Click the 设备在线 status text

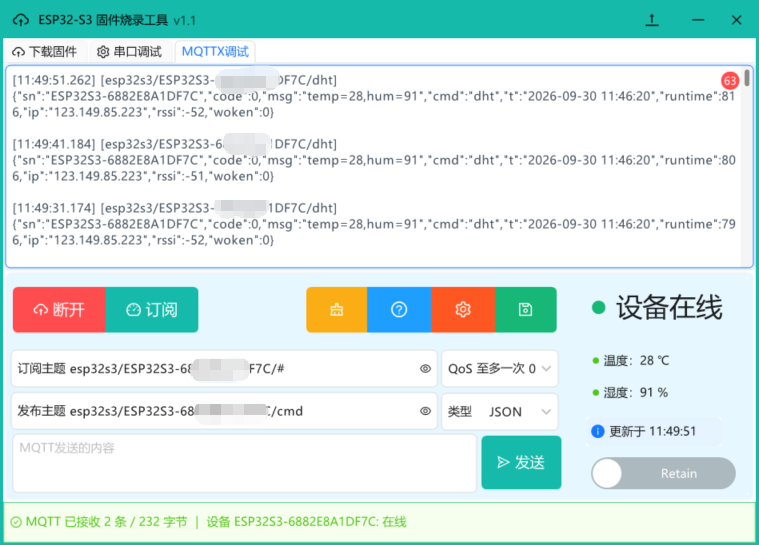(669, 308)
